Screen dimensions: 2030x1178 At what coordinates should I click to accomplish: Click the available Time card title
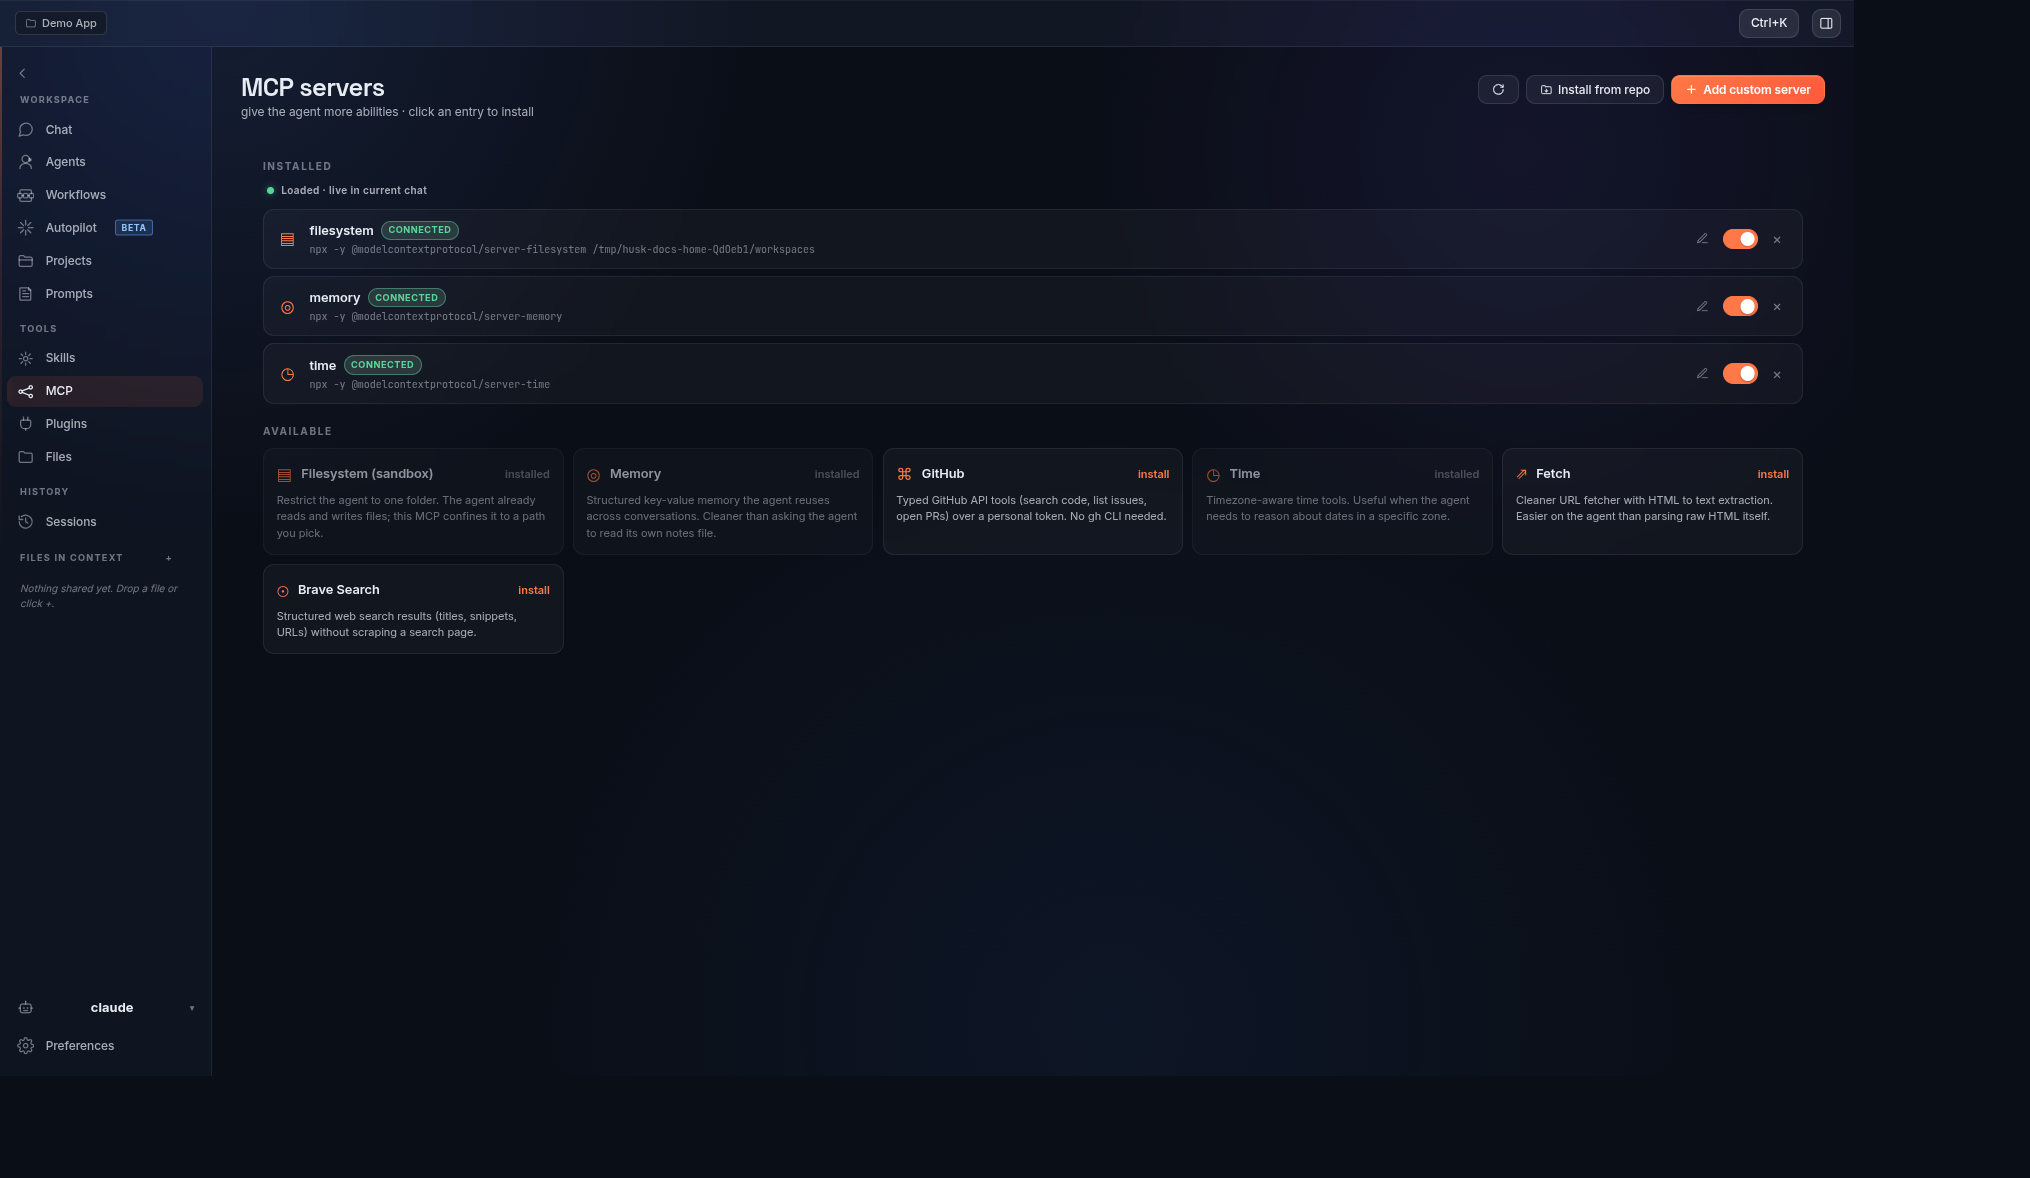point(1244,474)
